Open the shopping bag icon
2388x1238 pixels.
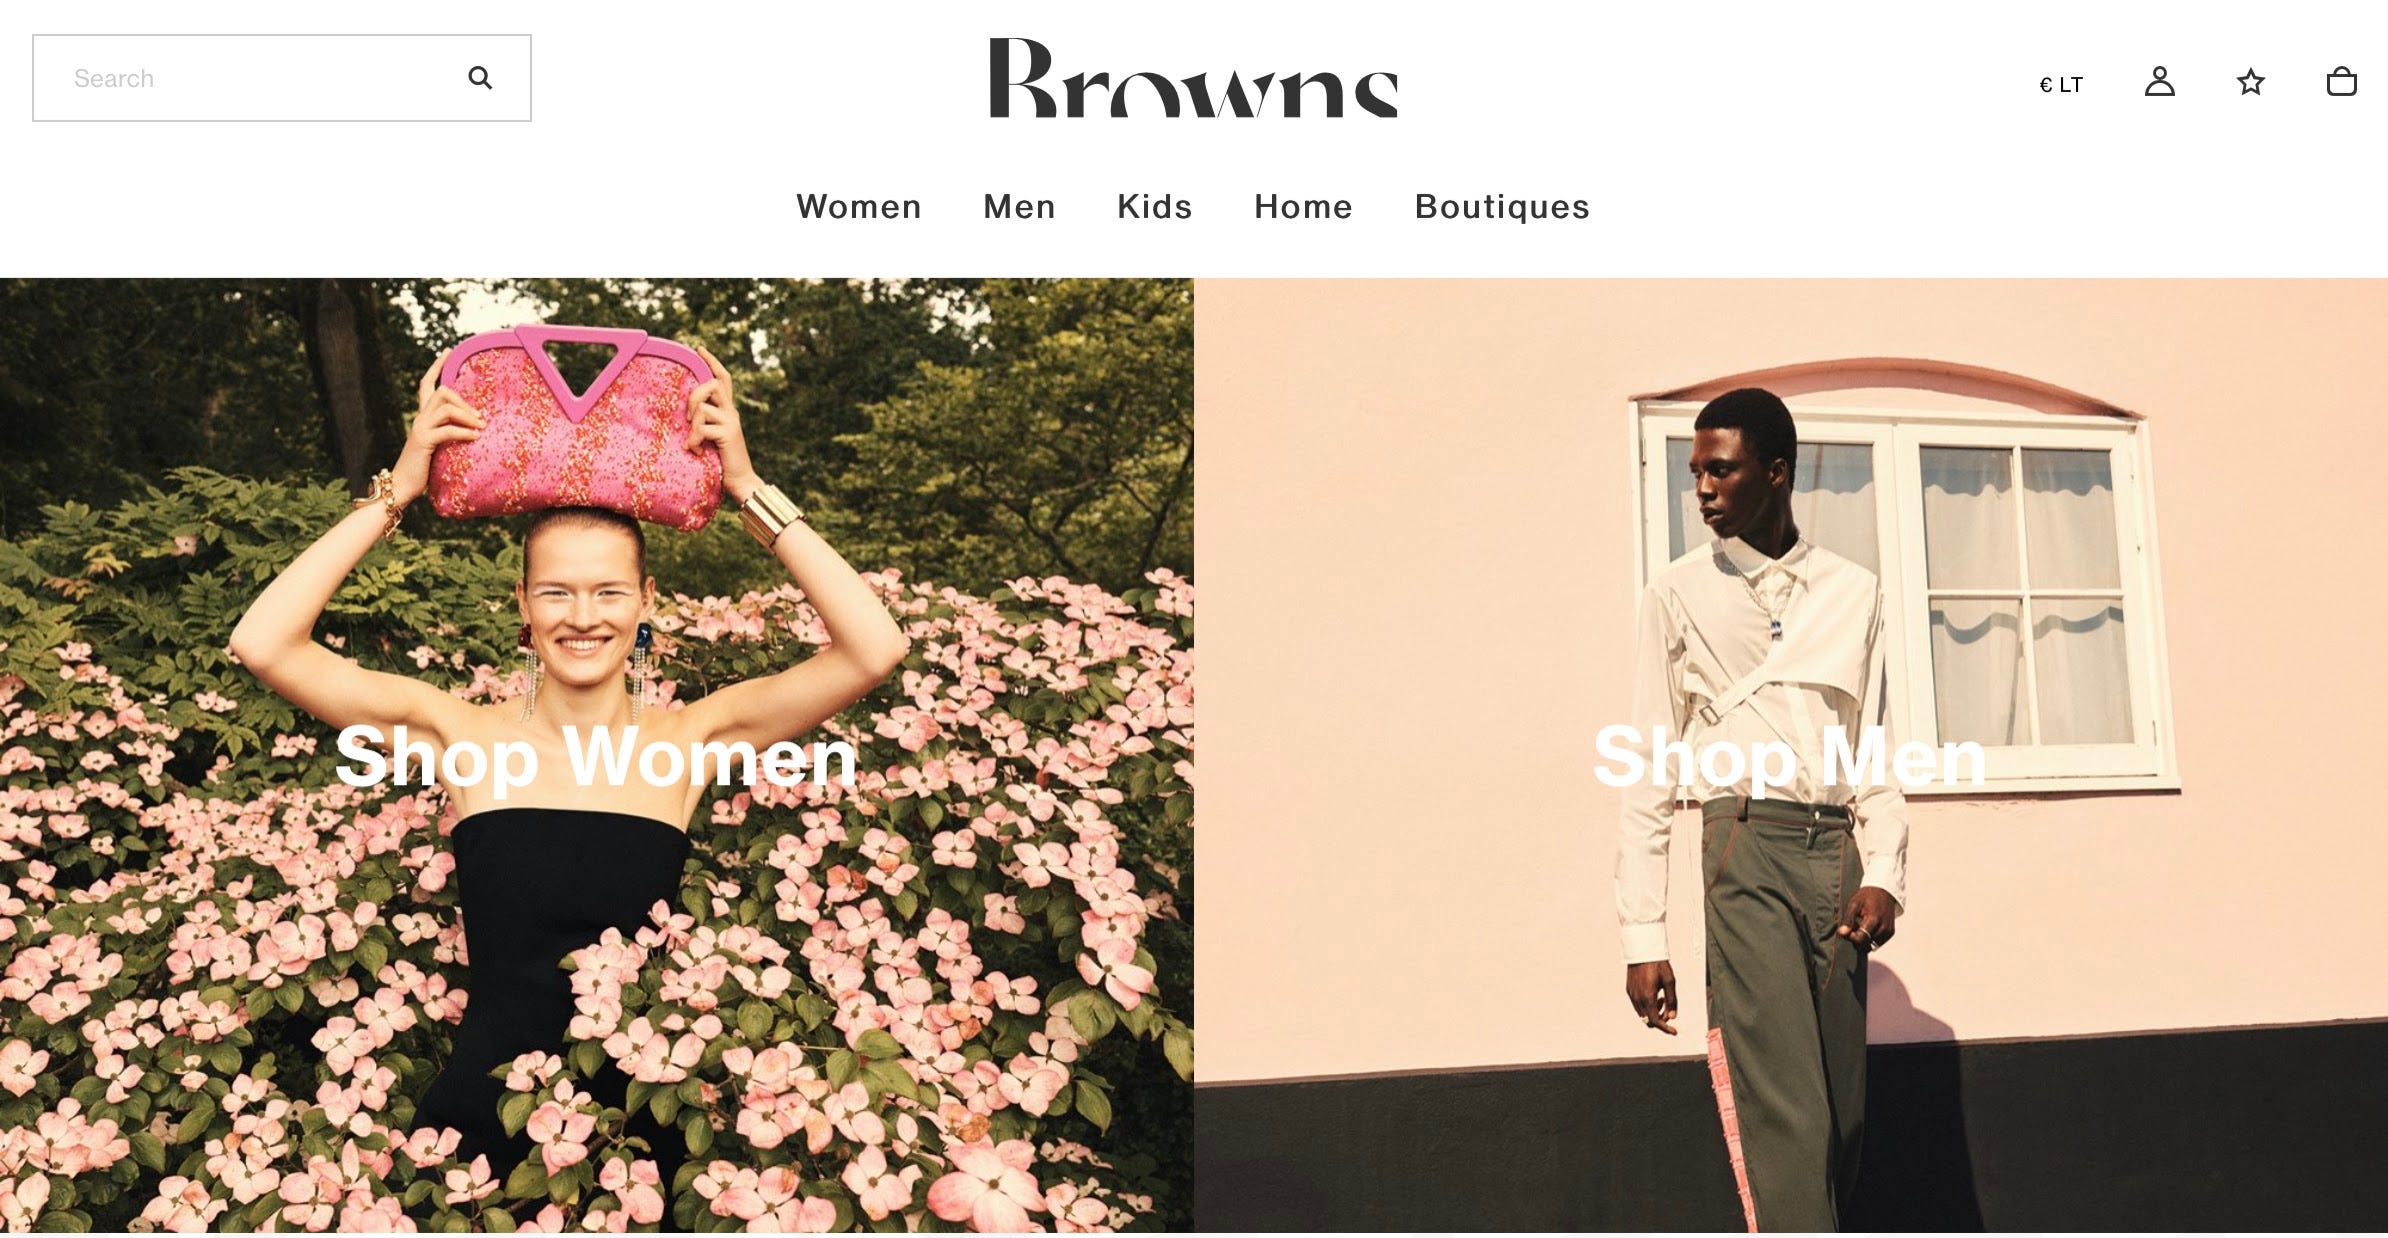click(x=2342, y=81)
